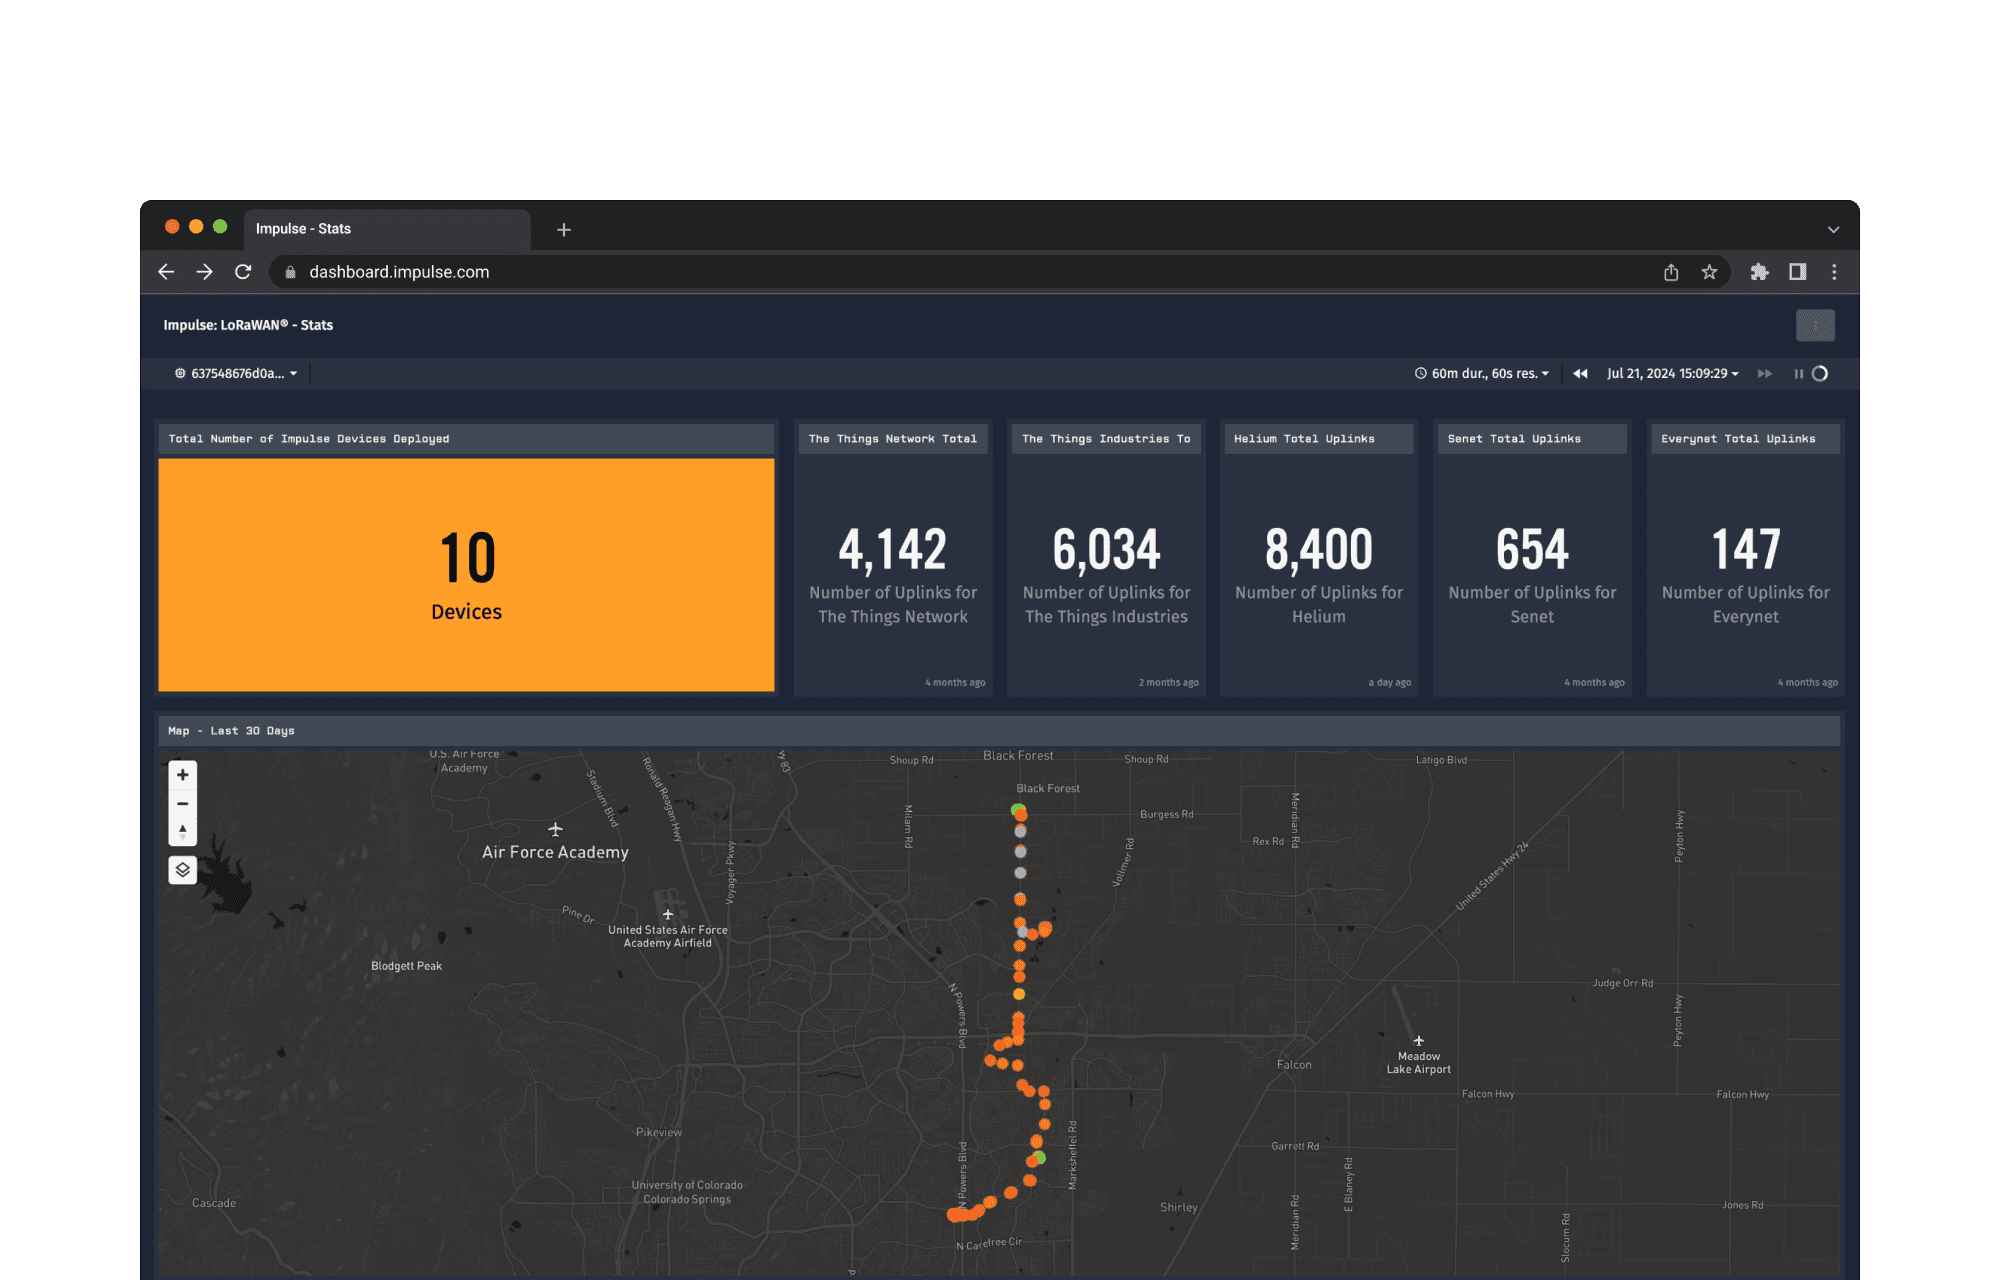
Task: Reload the dashboard page
Action: click(x=243, y=272)
